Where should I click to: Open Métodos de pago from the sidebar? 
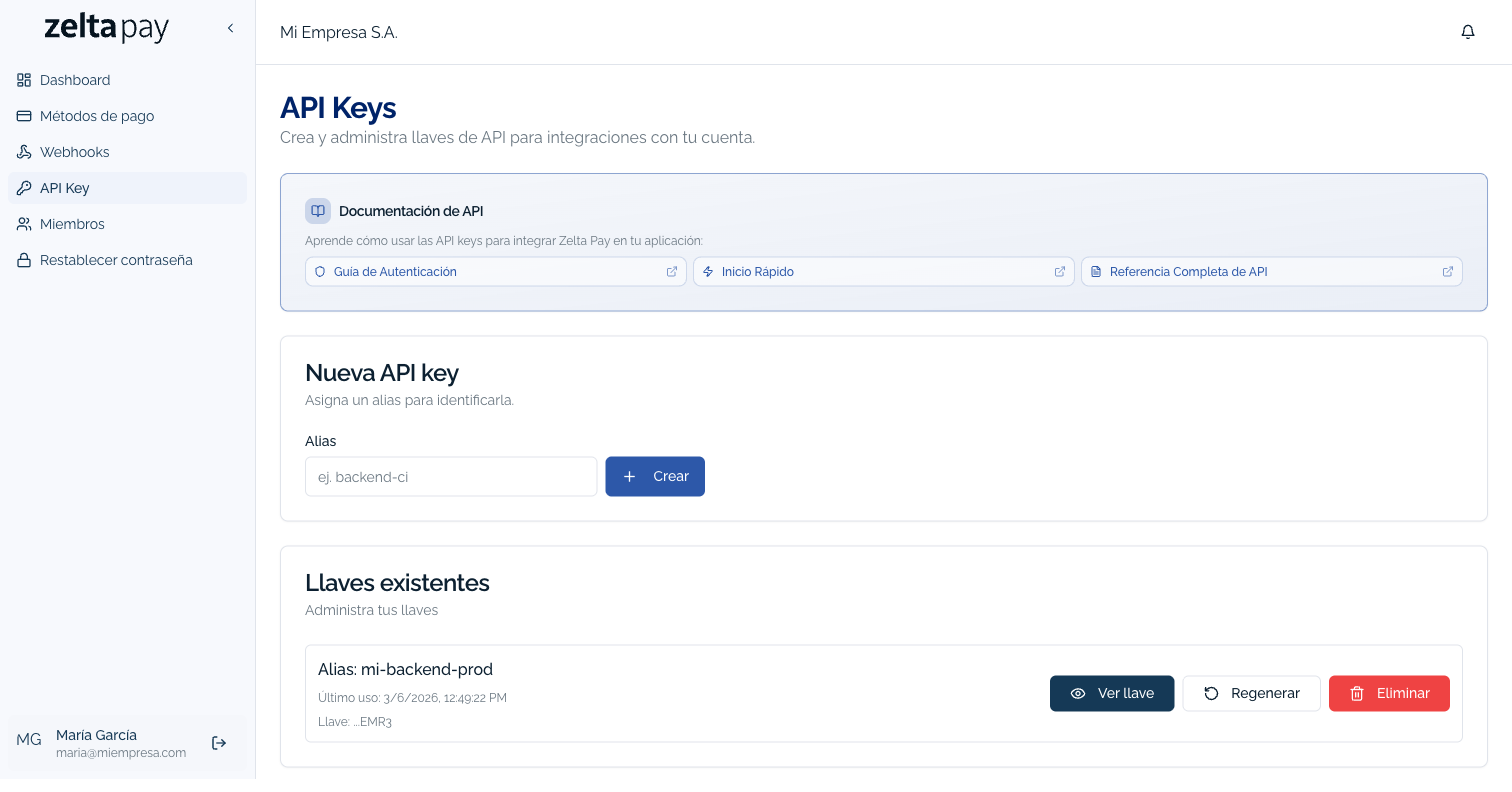click(96, 116)
